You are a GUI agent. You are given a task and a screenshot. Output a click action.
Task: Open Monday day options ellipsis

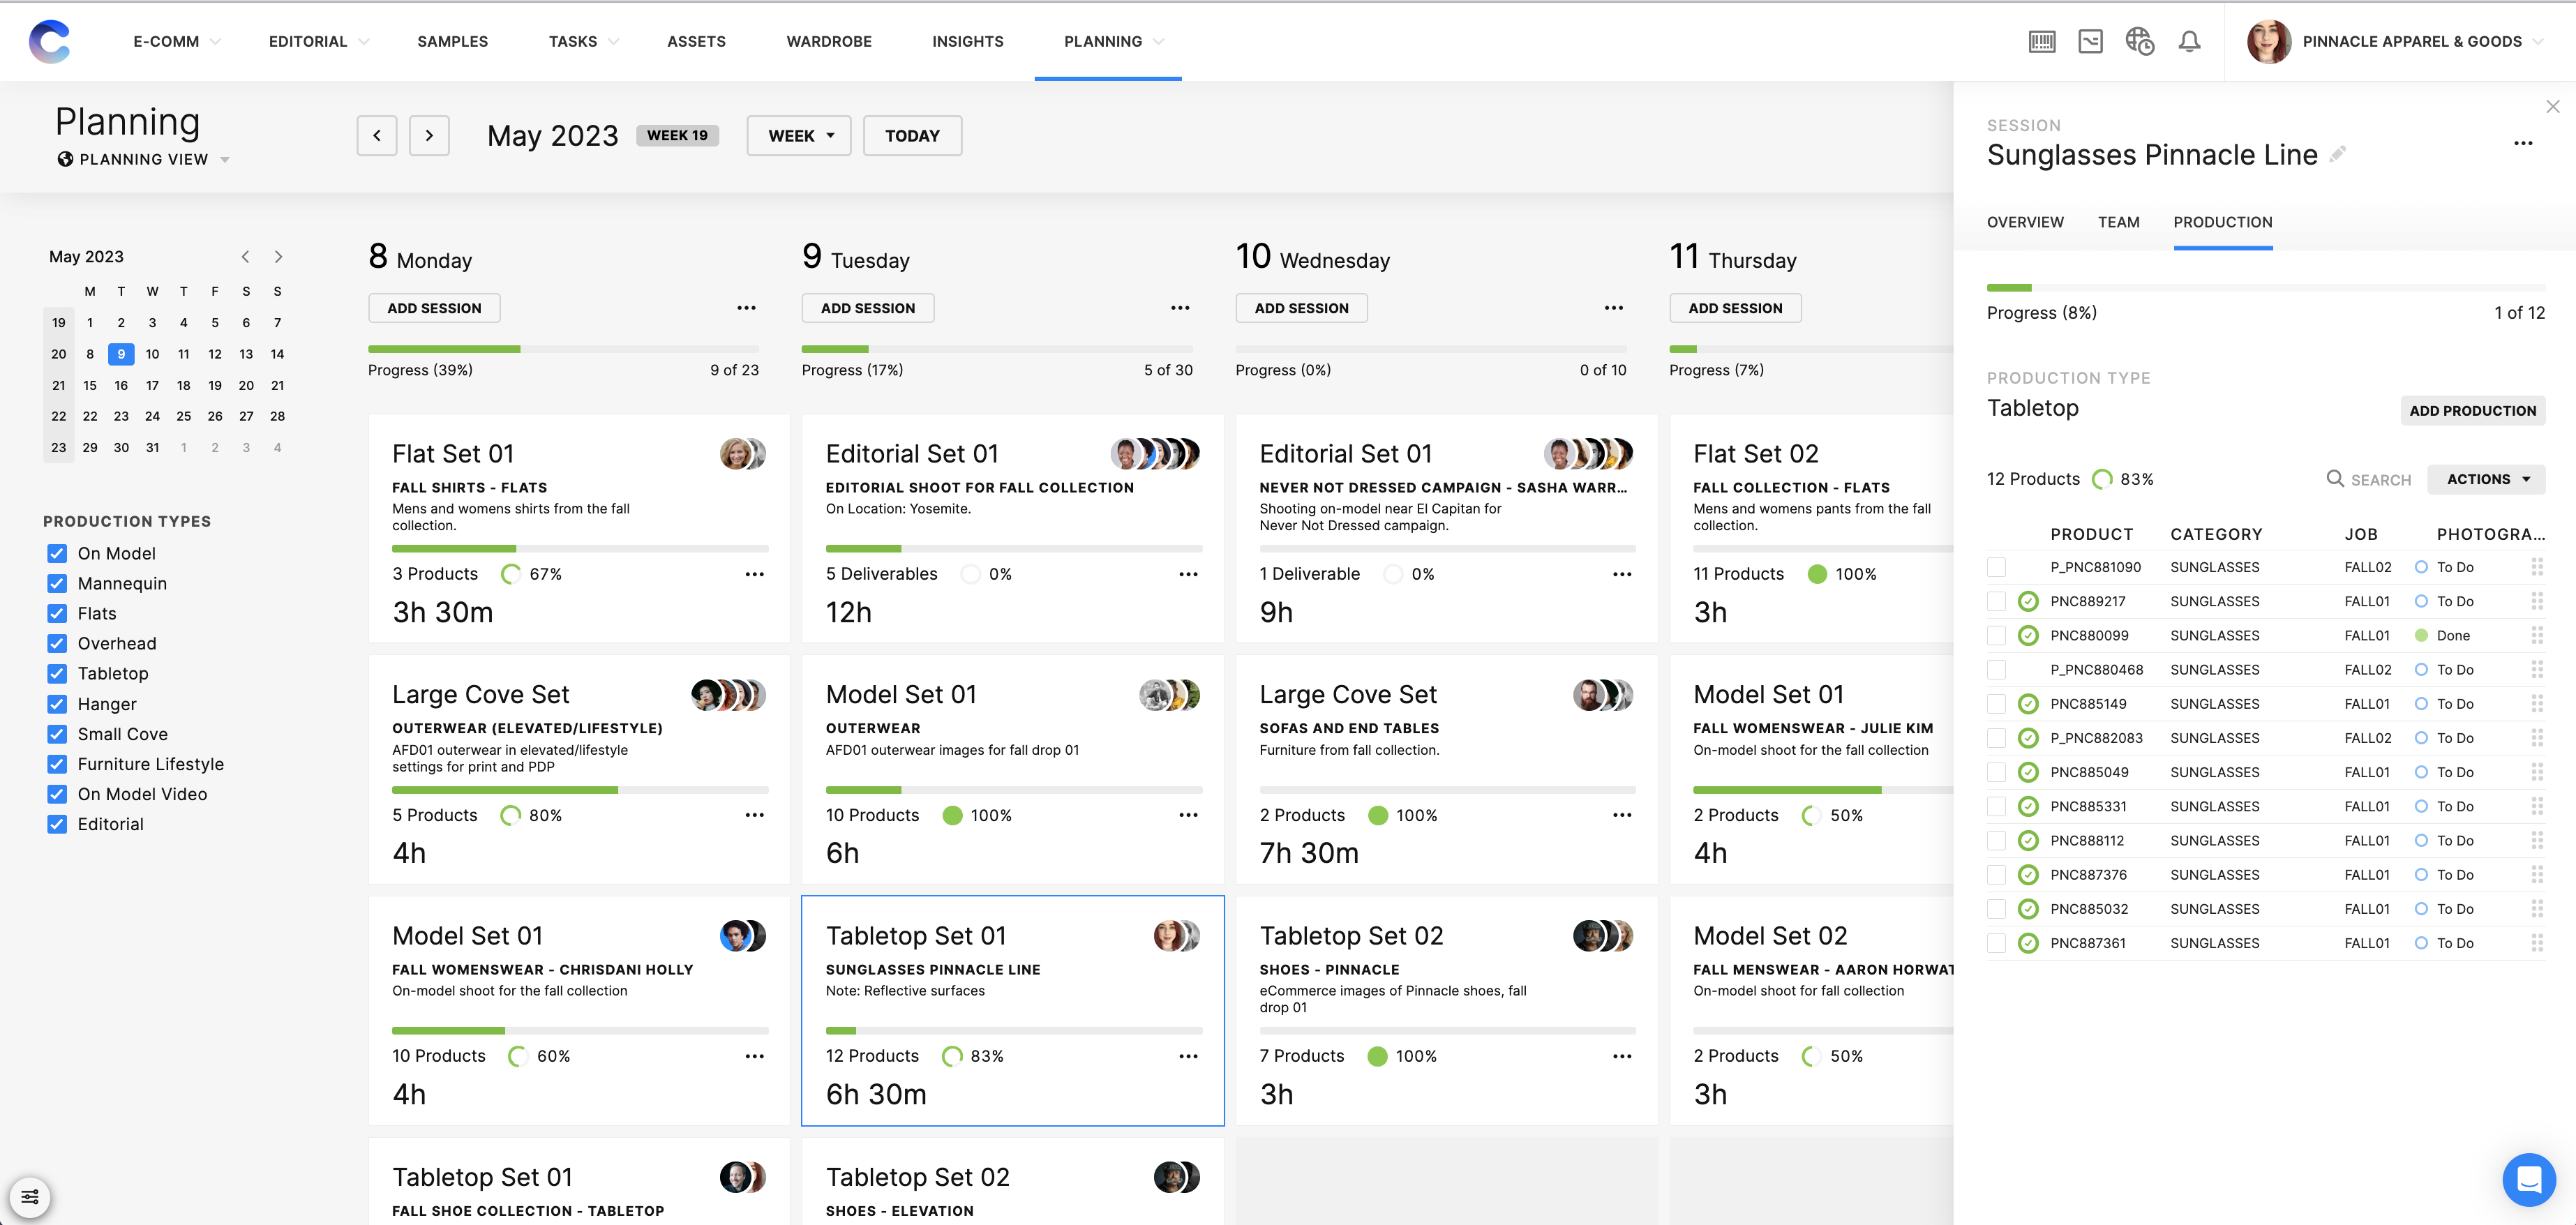746,308
